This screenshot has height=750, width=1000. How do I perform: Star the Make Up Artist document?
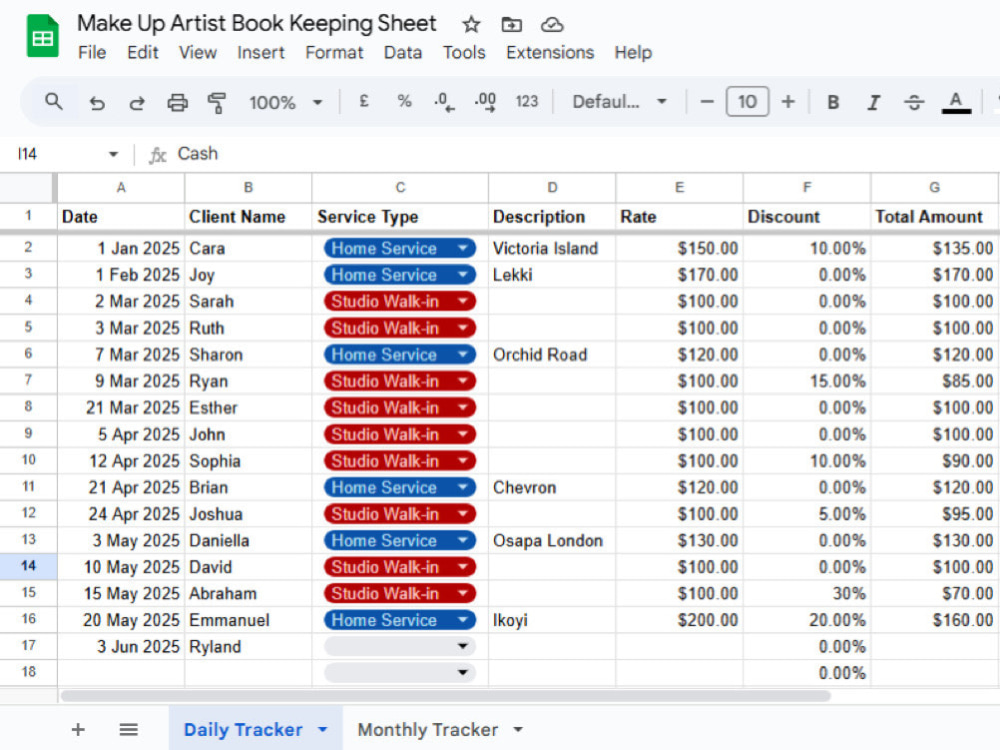471,24
